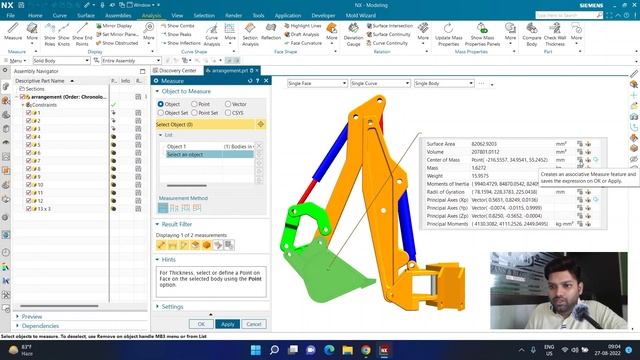Open the Single Body dropdown
This screenshot has height=360, width=640.
(x=444, y=83)
